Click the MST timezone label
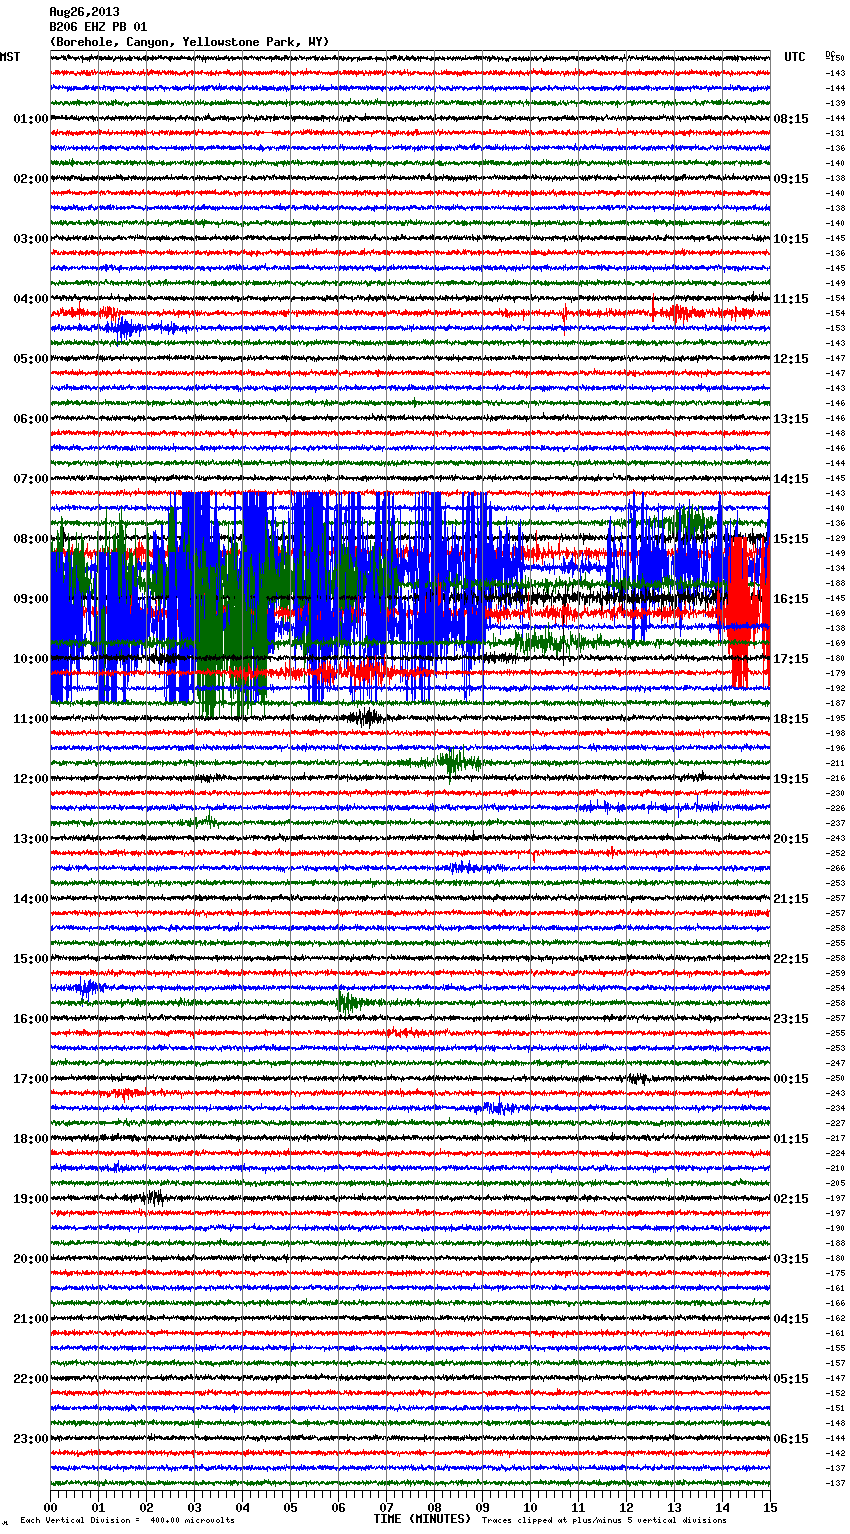The image size is (850, 1534). tap(10, 57)
